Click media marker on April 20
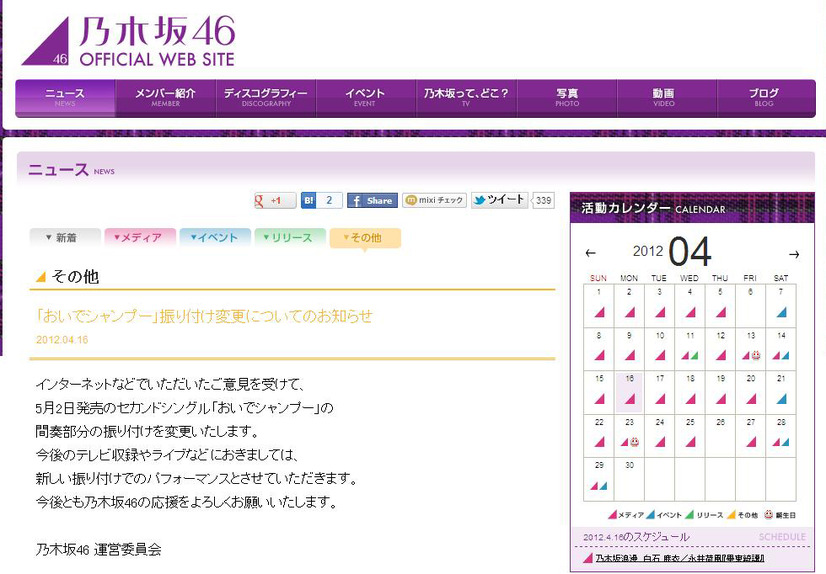Viewport: 826px width, 574px height. [x=752, y=399]
